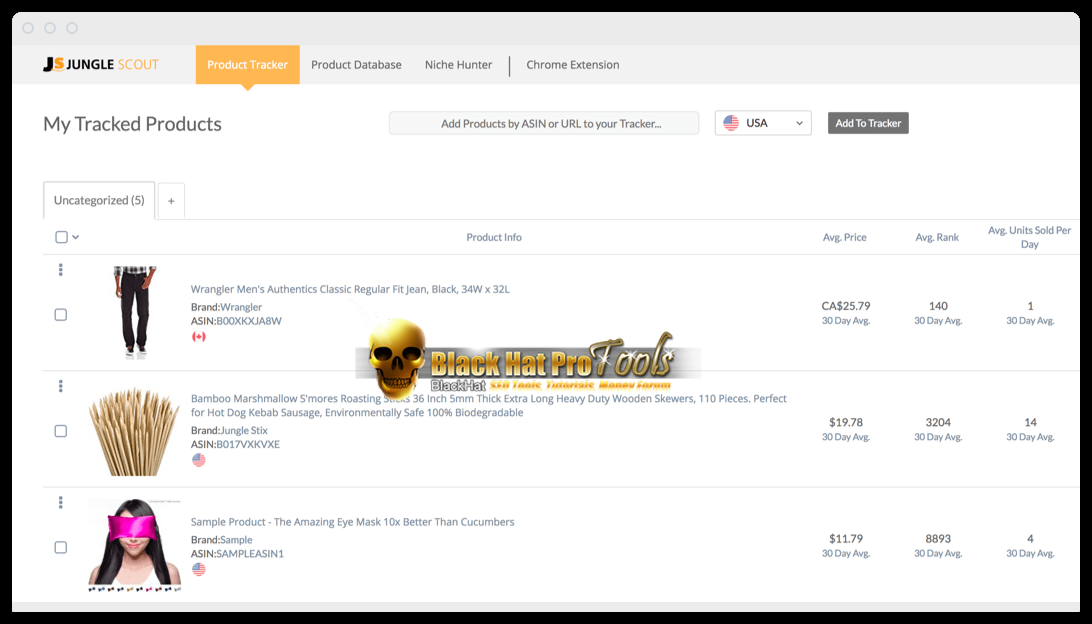Viewport: 1092px width, 624px height.
Task: Click the Brand: Wrangler label
Action: click(226, 307)
